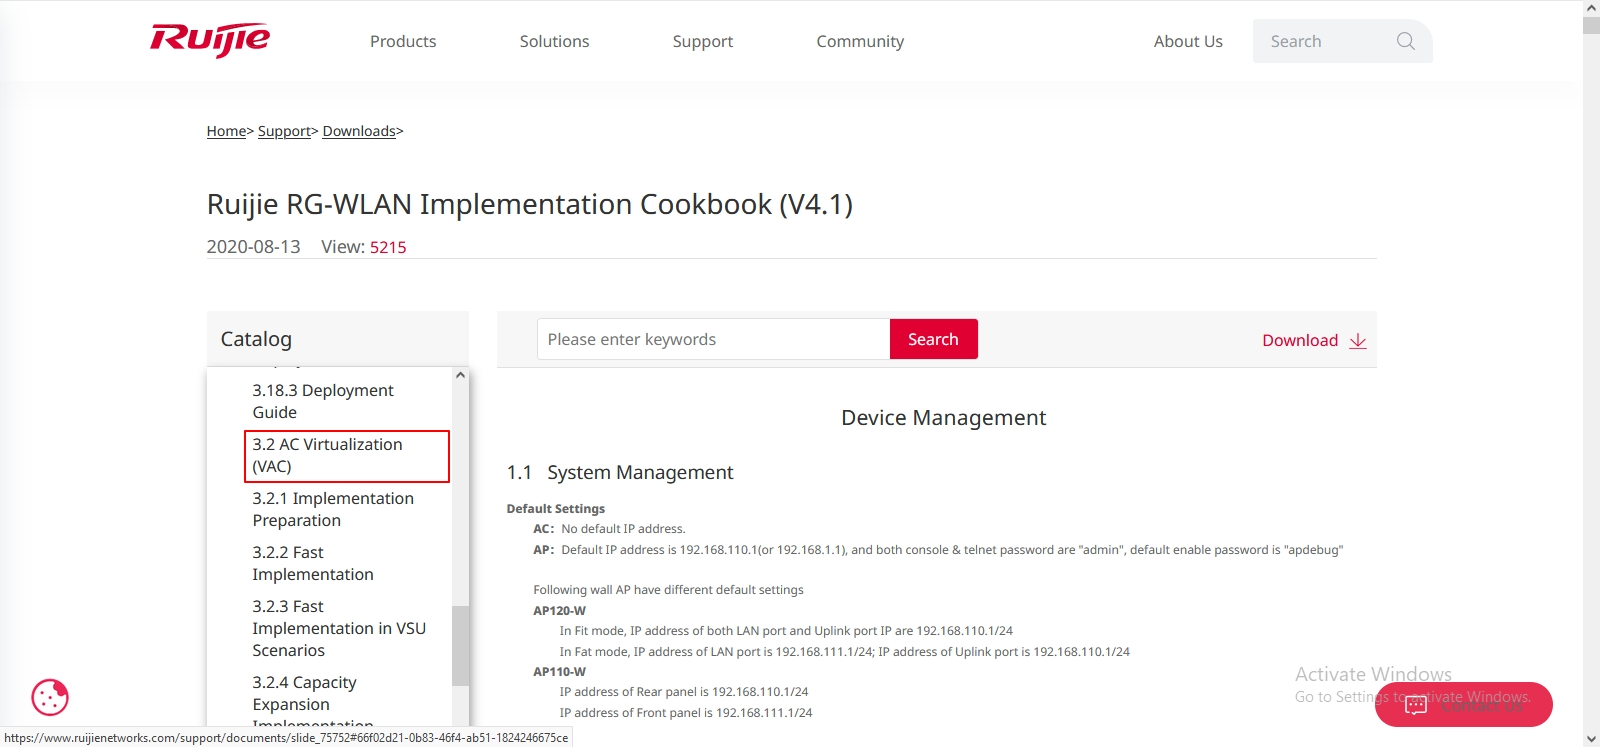Click the 'Catalog' heading

(256, 339)
